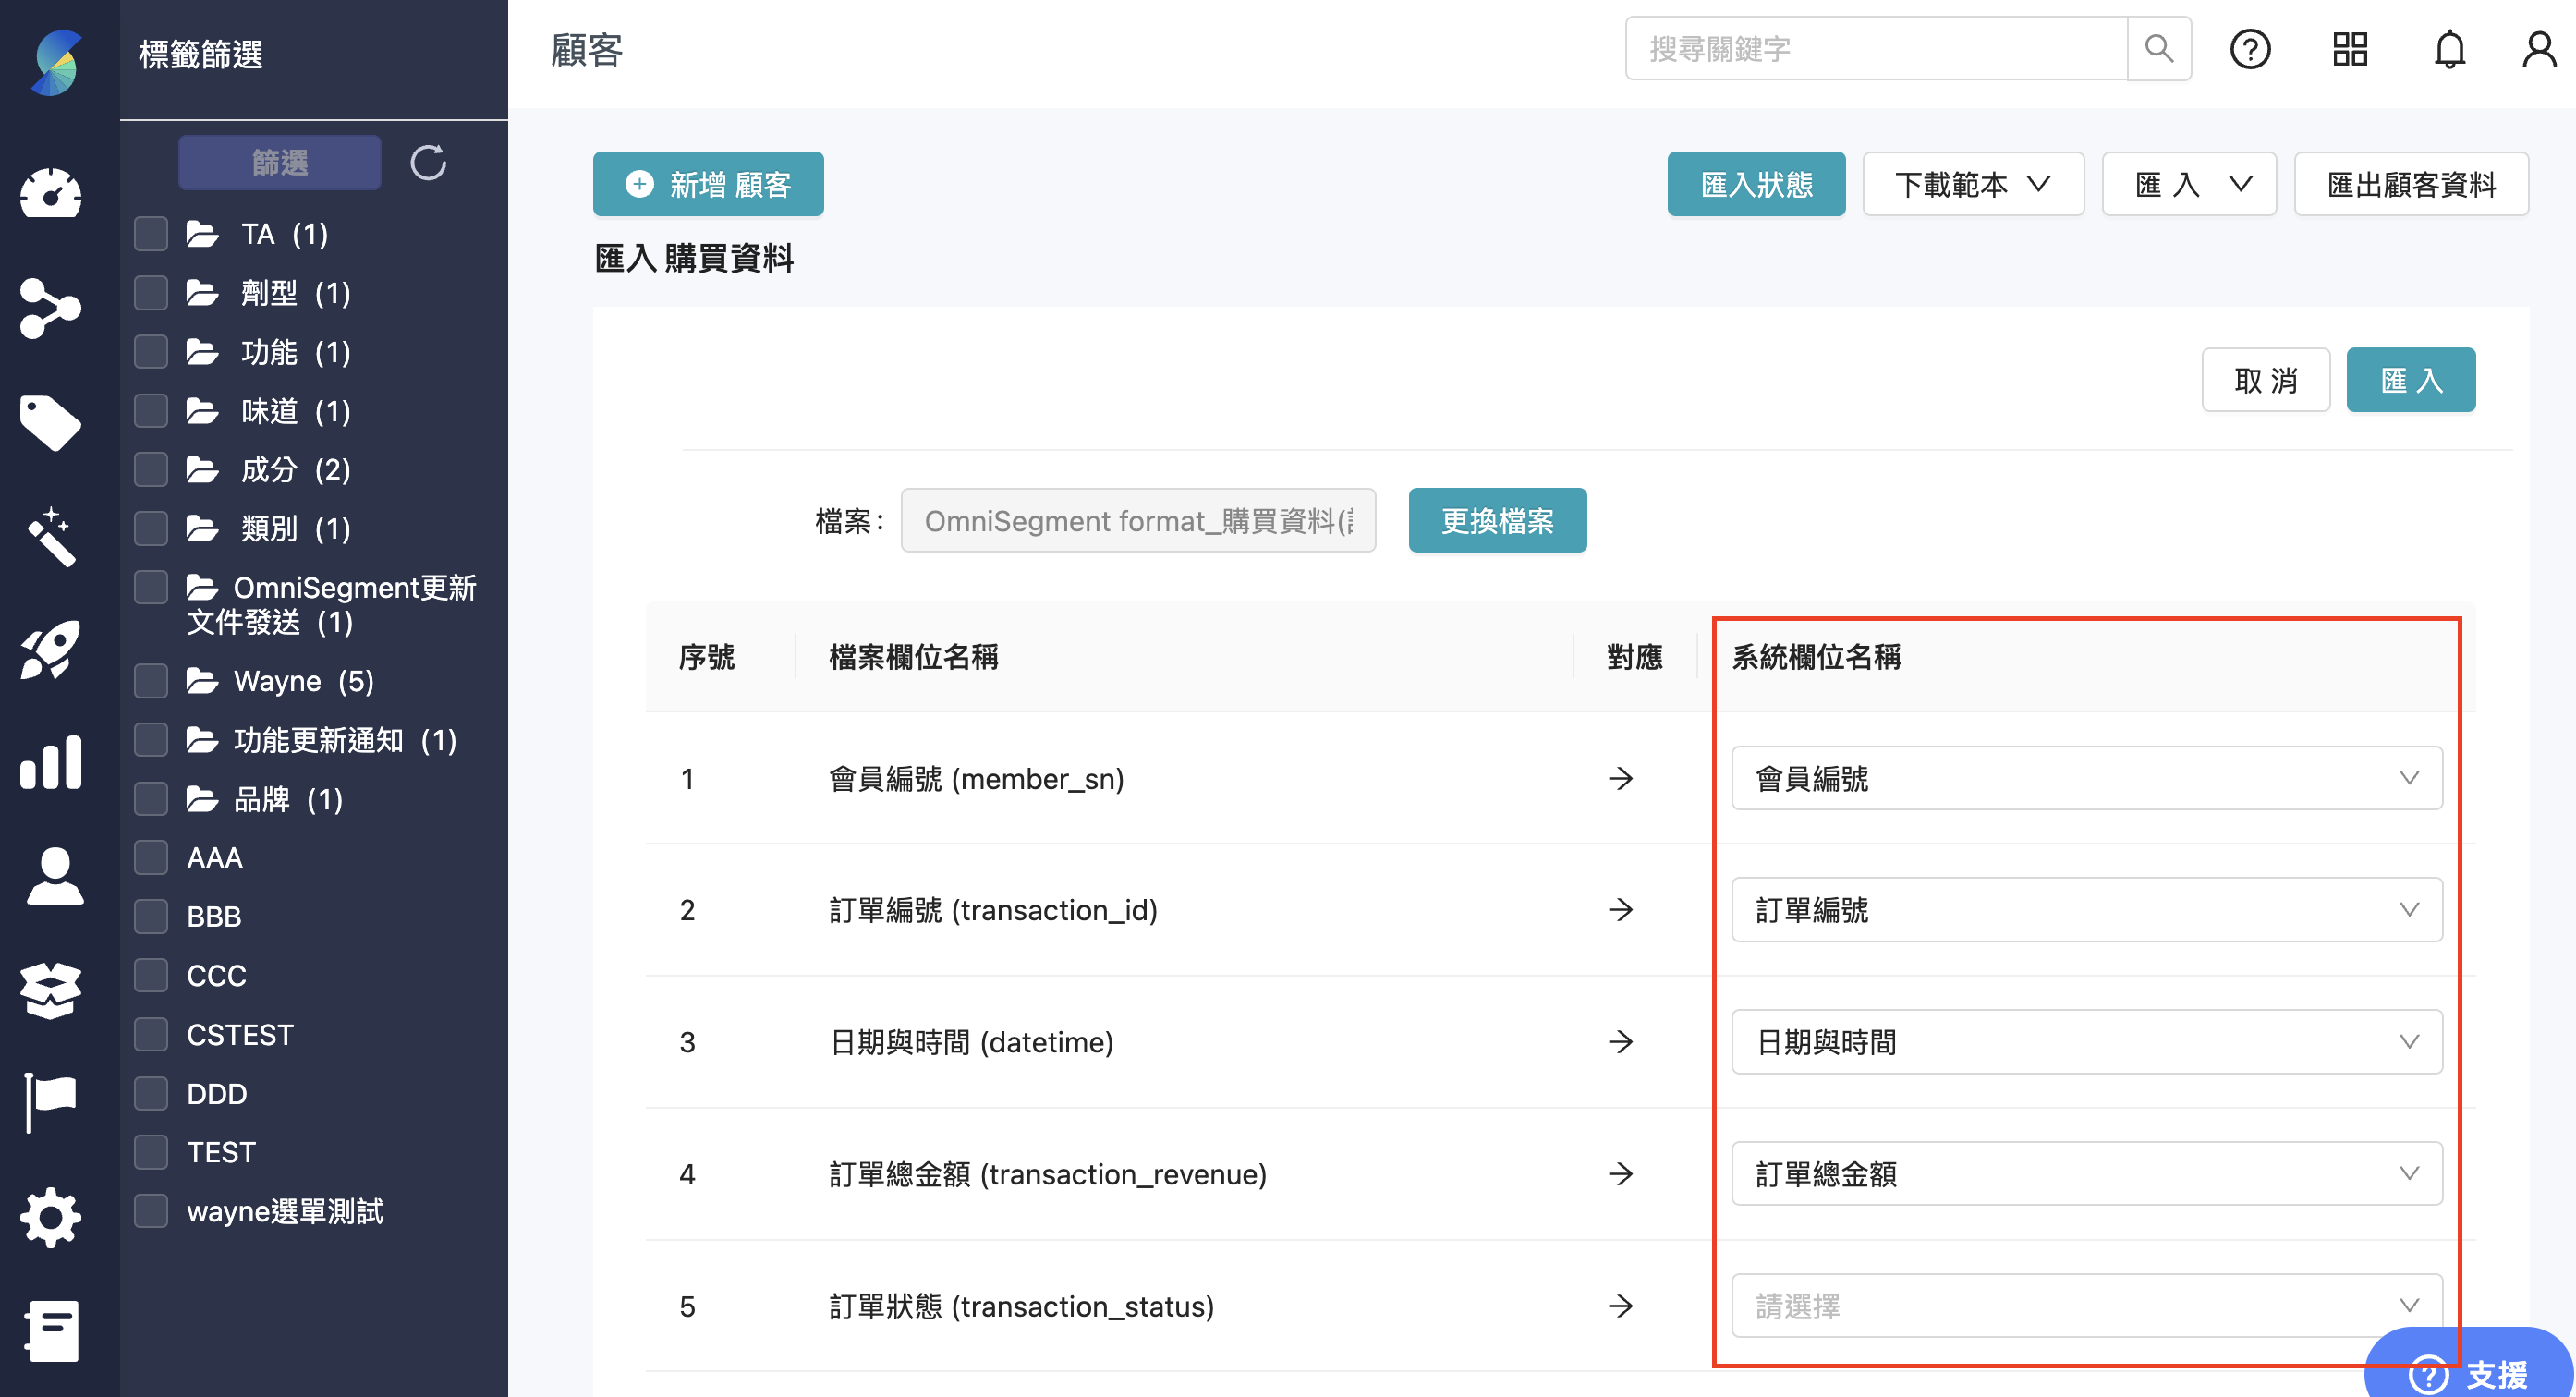Select the CCC tag item
This screenshot has height=1397, width=2576.
(216, 975)
